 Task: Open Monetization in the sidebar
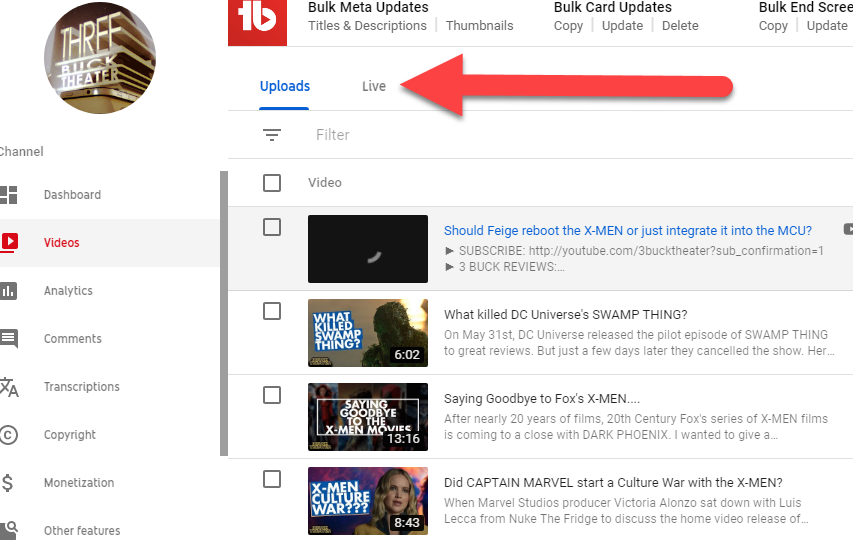tap(79, 482)
